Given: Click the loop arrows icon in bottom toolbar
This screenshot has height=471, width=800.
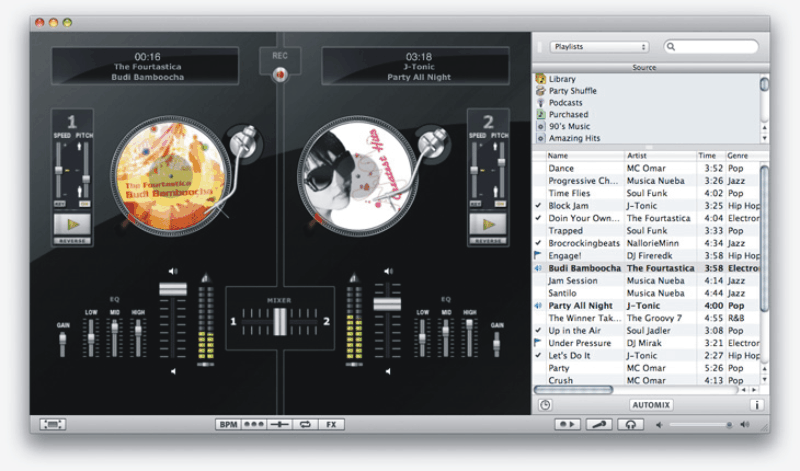Looking at the screenshot, I should 305,425.
